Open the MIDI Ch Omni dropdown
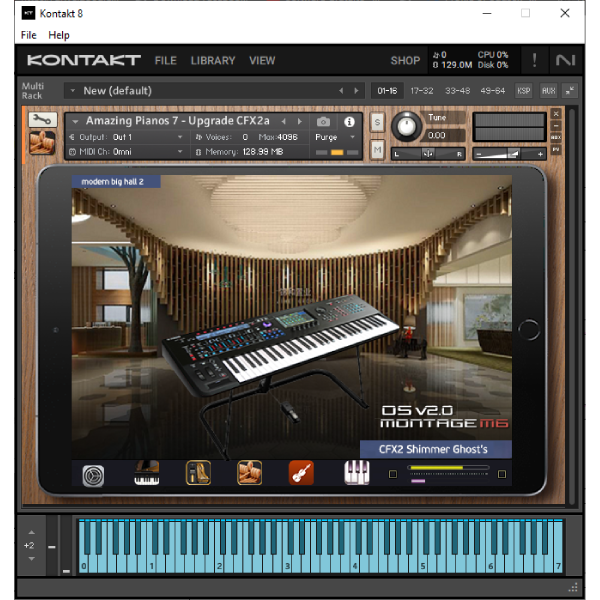 [x=127, y=152]
